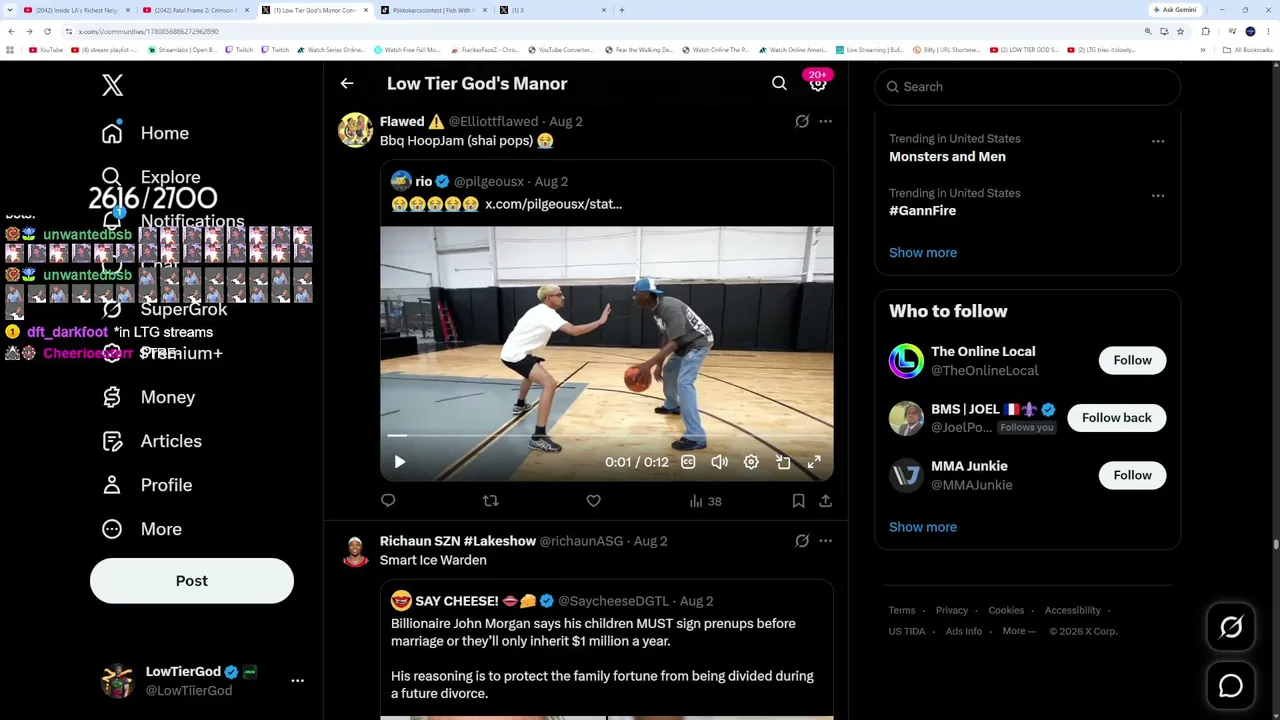Screen dimensions: 1280x720
Task: Open Chrome three-dot menu
Action: pos(1268,31)
